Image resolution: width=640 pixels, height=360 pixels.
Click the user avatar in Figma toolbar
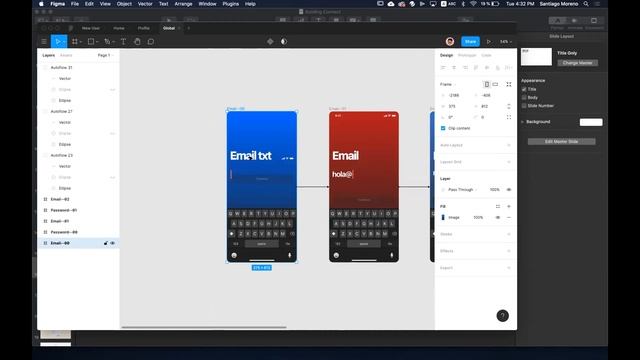click(450, 42)
